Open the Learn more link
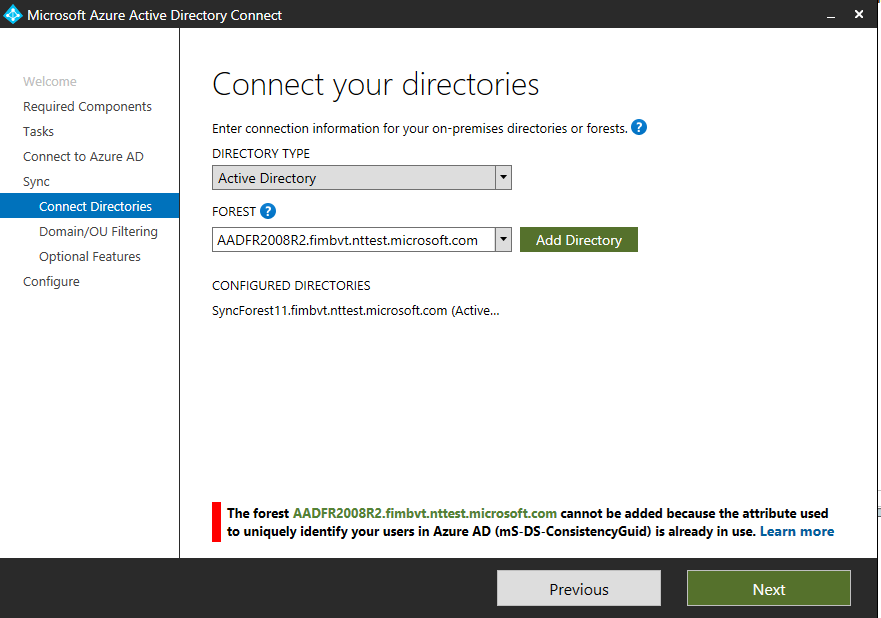The width and height of the screenshot is (881, 618). [x=796, y=531]
